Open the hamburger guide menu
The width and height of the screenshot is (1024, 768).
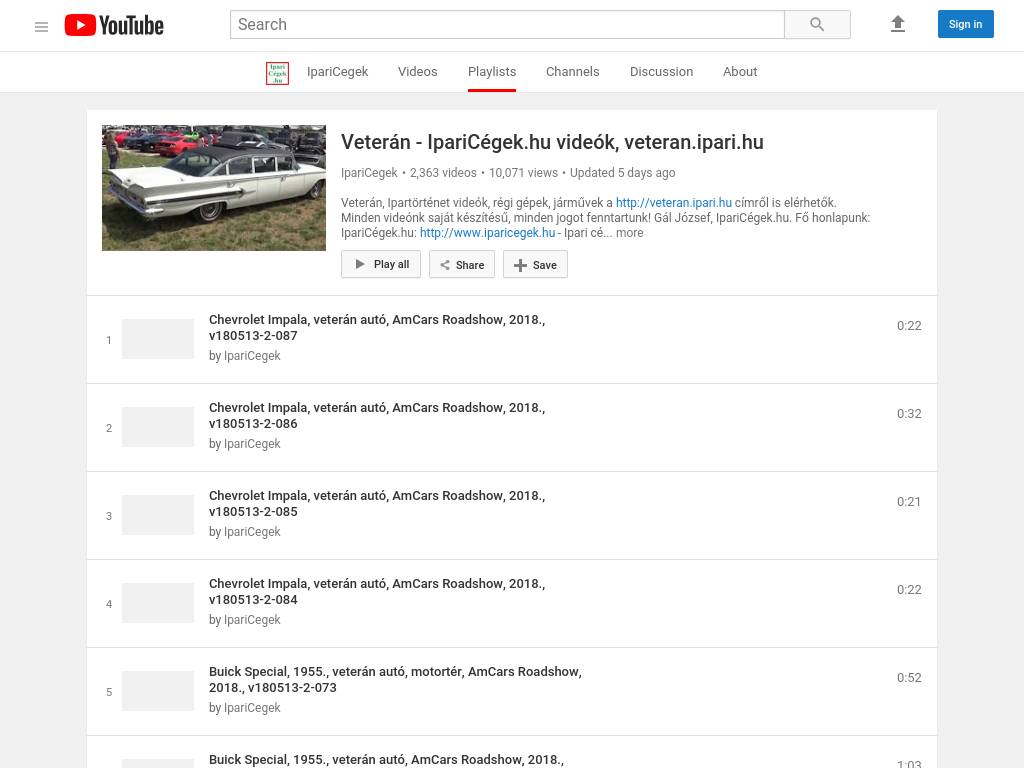[41, 26]
